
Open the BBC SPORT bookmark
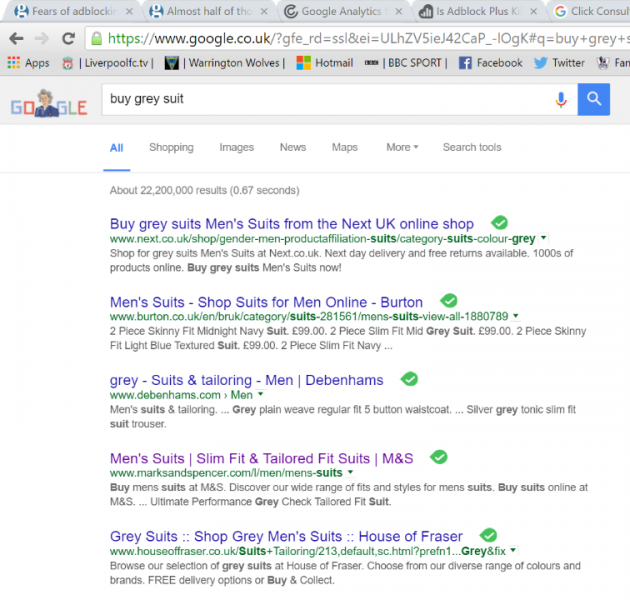406,63
